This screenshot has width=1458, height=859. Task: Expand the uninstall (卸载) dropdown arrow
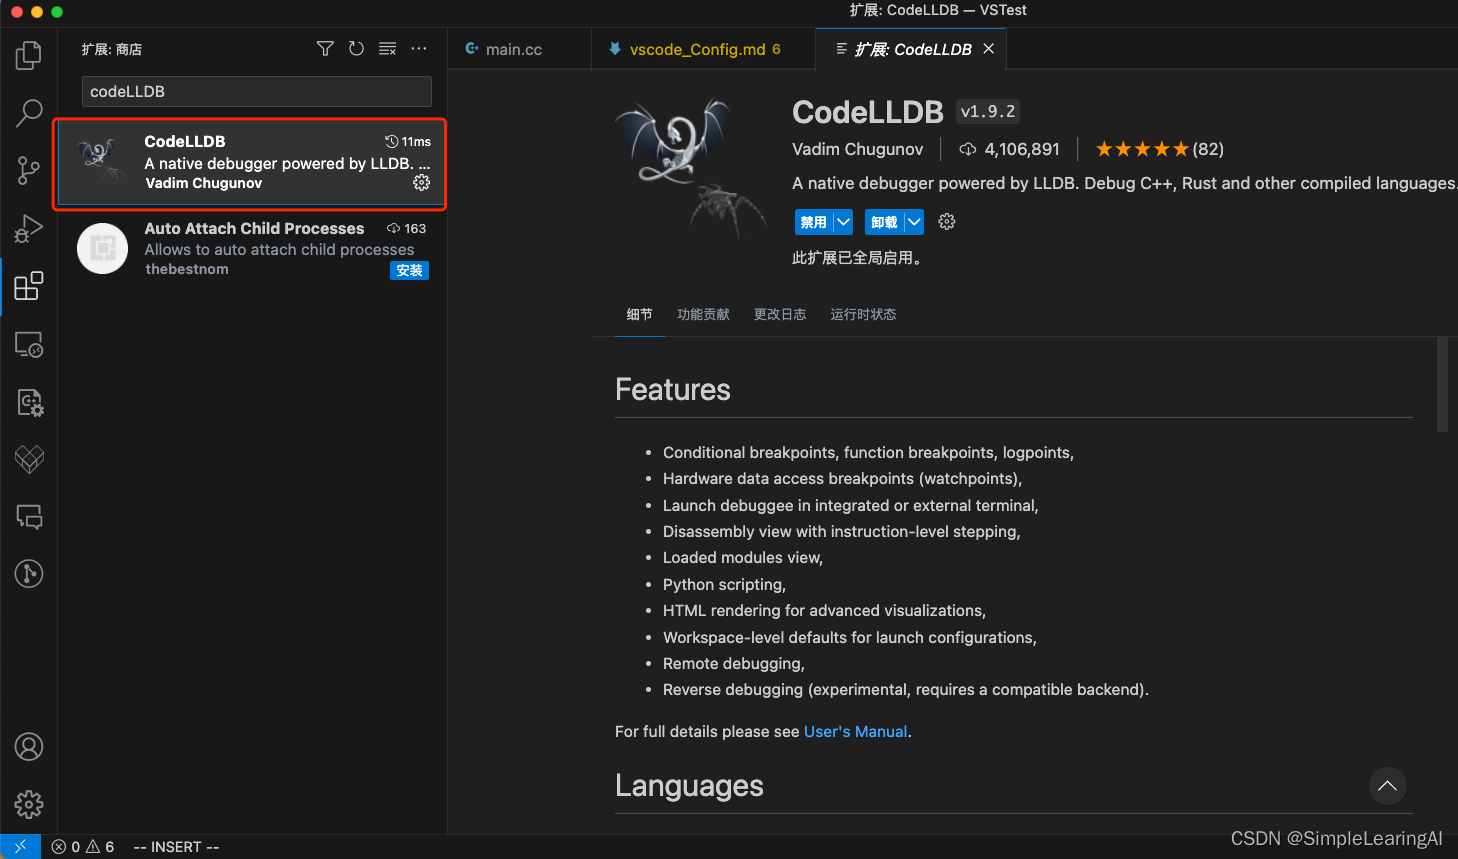914,222
